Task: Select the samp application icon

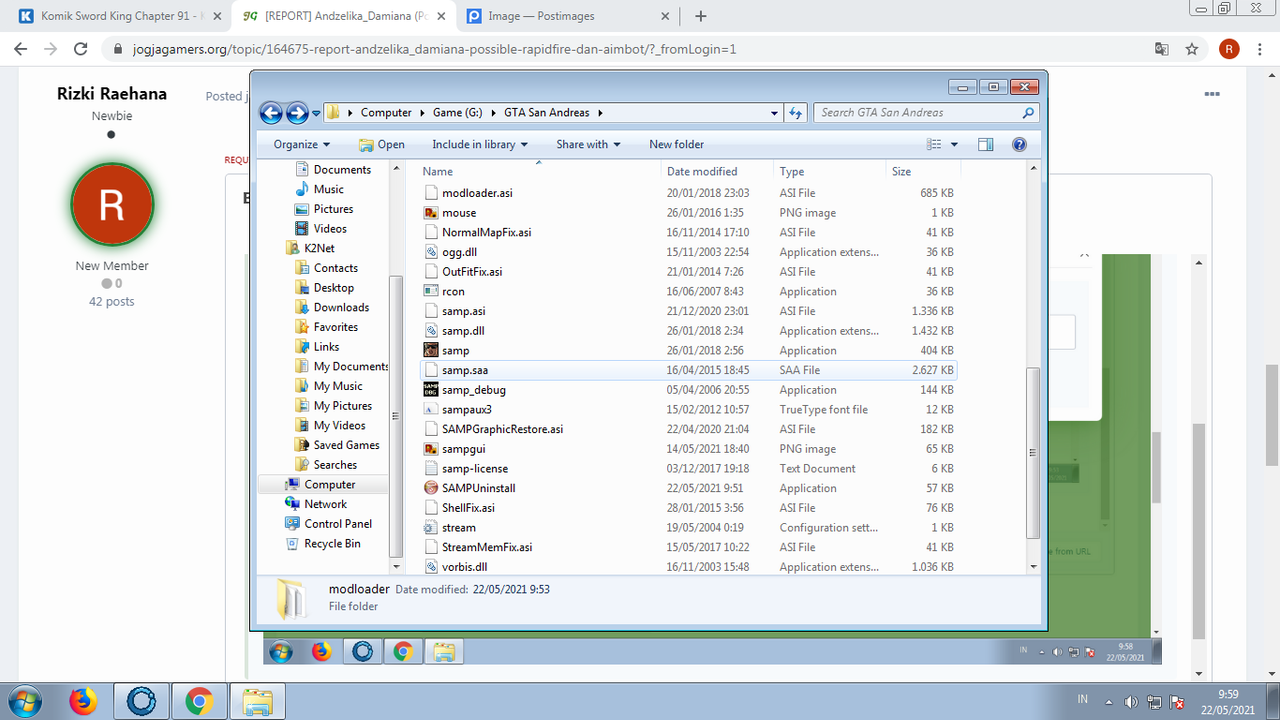Action: (431, 350)
